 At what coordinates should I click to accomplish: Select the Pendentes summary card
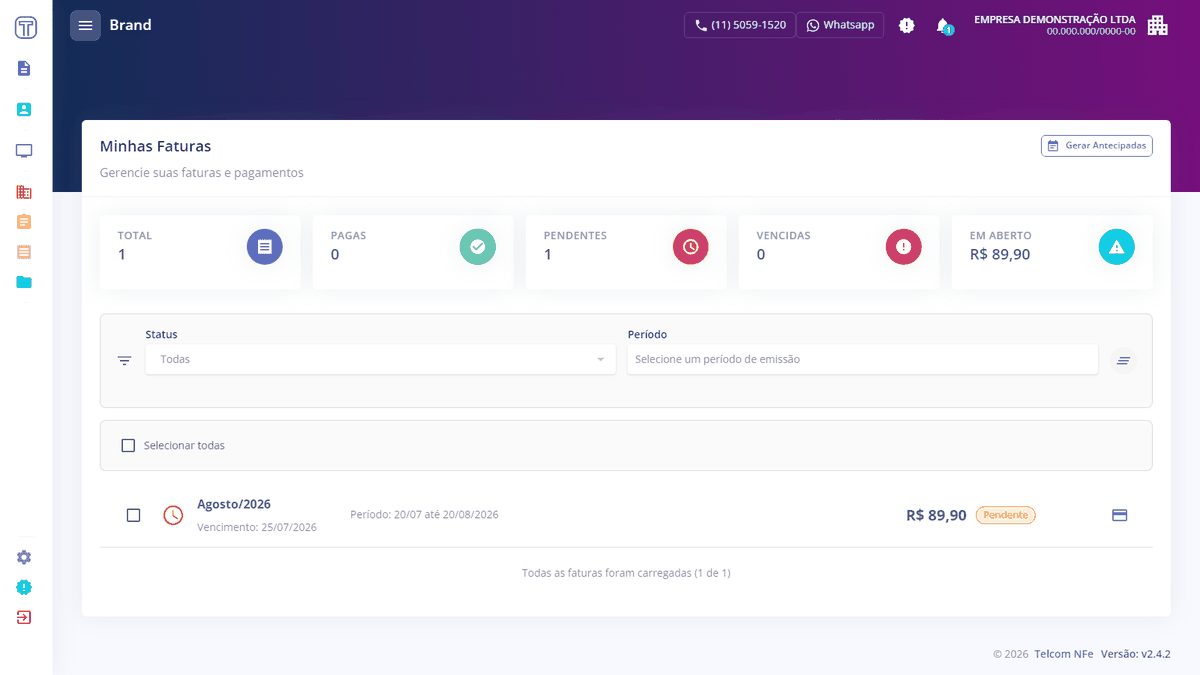pyautogui.click(x=626, y=252)
